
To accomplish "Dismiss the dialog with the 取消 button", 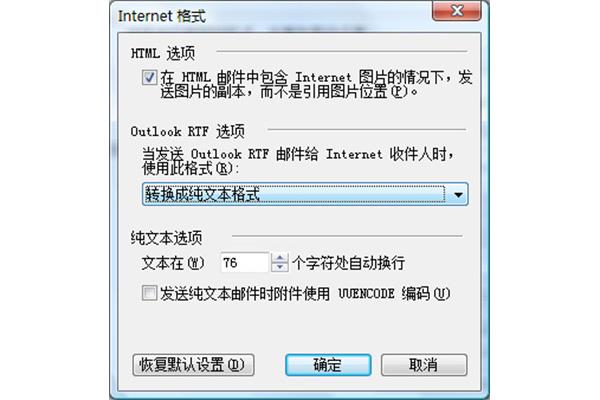I will [424, 365].
